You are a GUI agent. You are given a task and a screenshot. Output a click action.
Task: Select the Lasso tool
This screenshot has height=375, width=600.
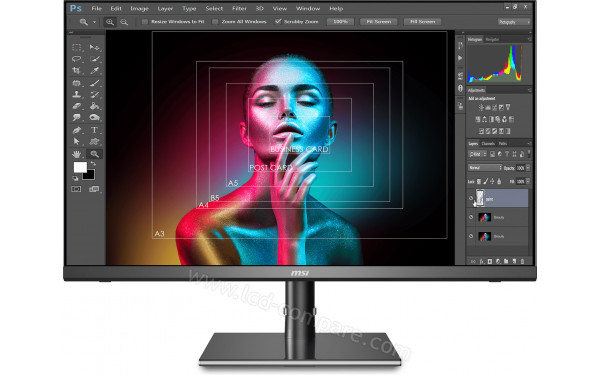pyautogui.click(x=77, y=59)
